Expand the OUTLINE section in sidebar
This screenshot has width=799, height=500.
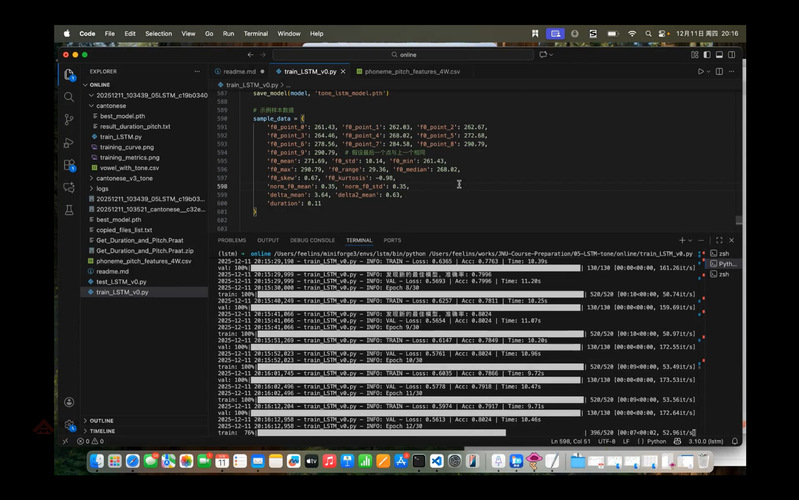[x=101, y=421]
